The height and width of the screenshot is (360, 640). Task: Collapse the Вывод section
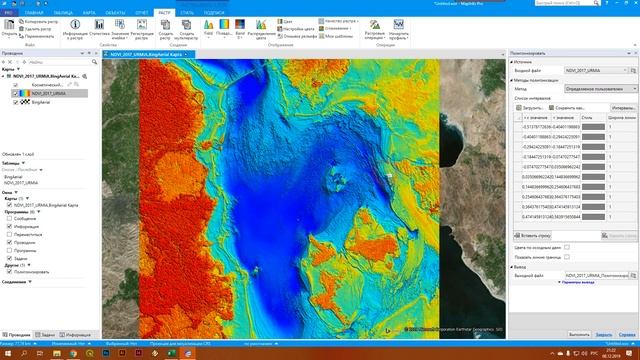coord(511,267)
